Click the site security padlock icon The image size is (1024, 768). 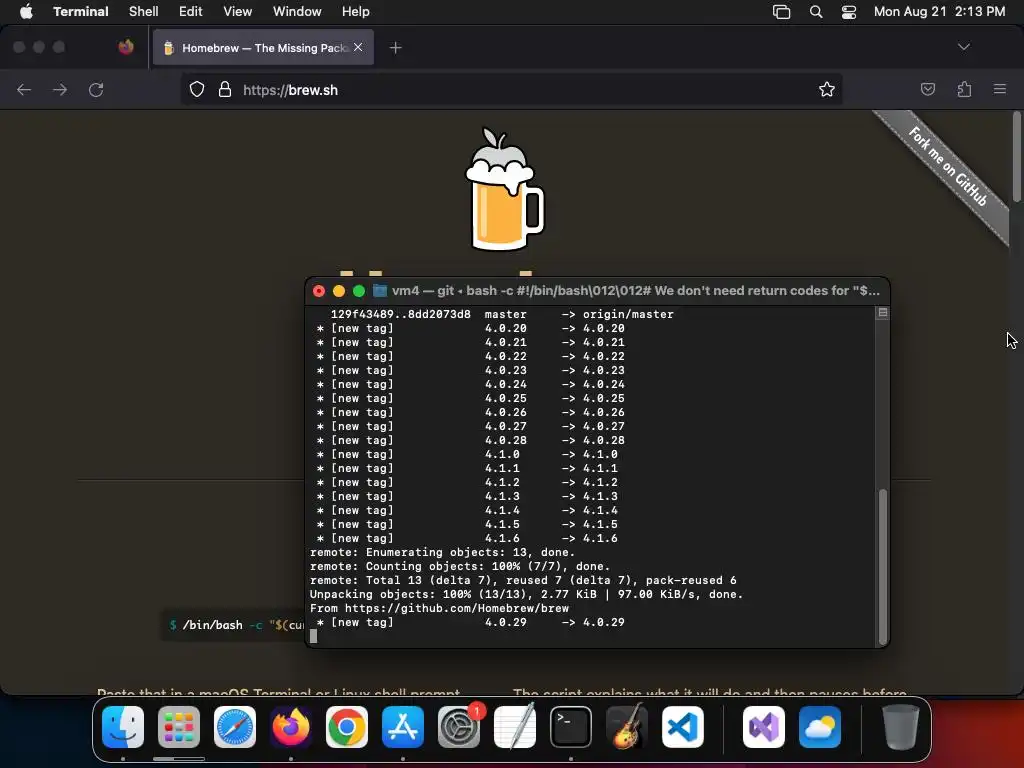click(225, 89)
